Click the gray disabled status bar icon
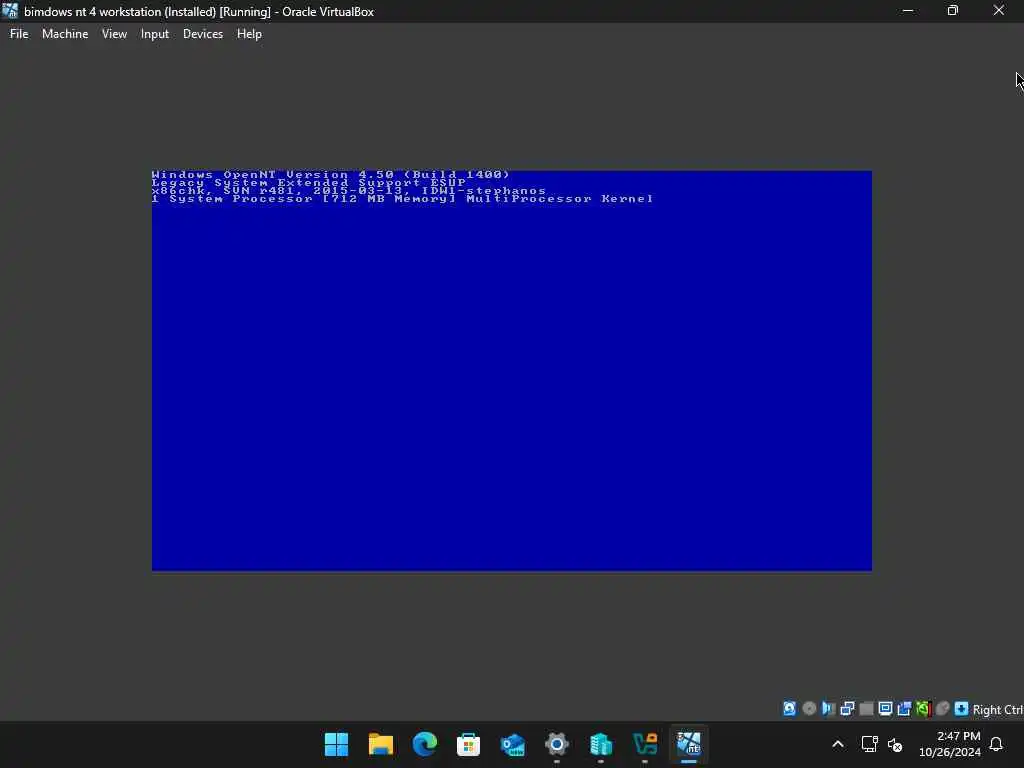 pos(866,709)
